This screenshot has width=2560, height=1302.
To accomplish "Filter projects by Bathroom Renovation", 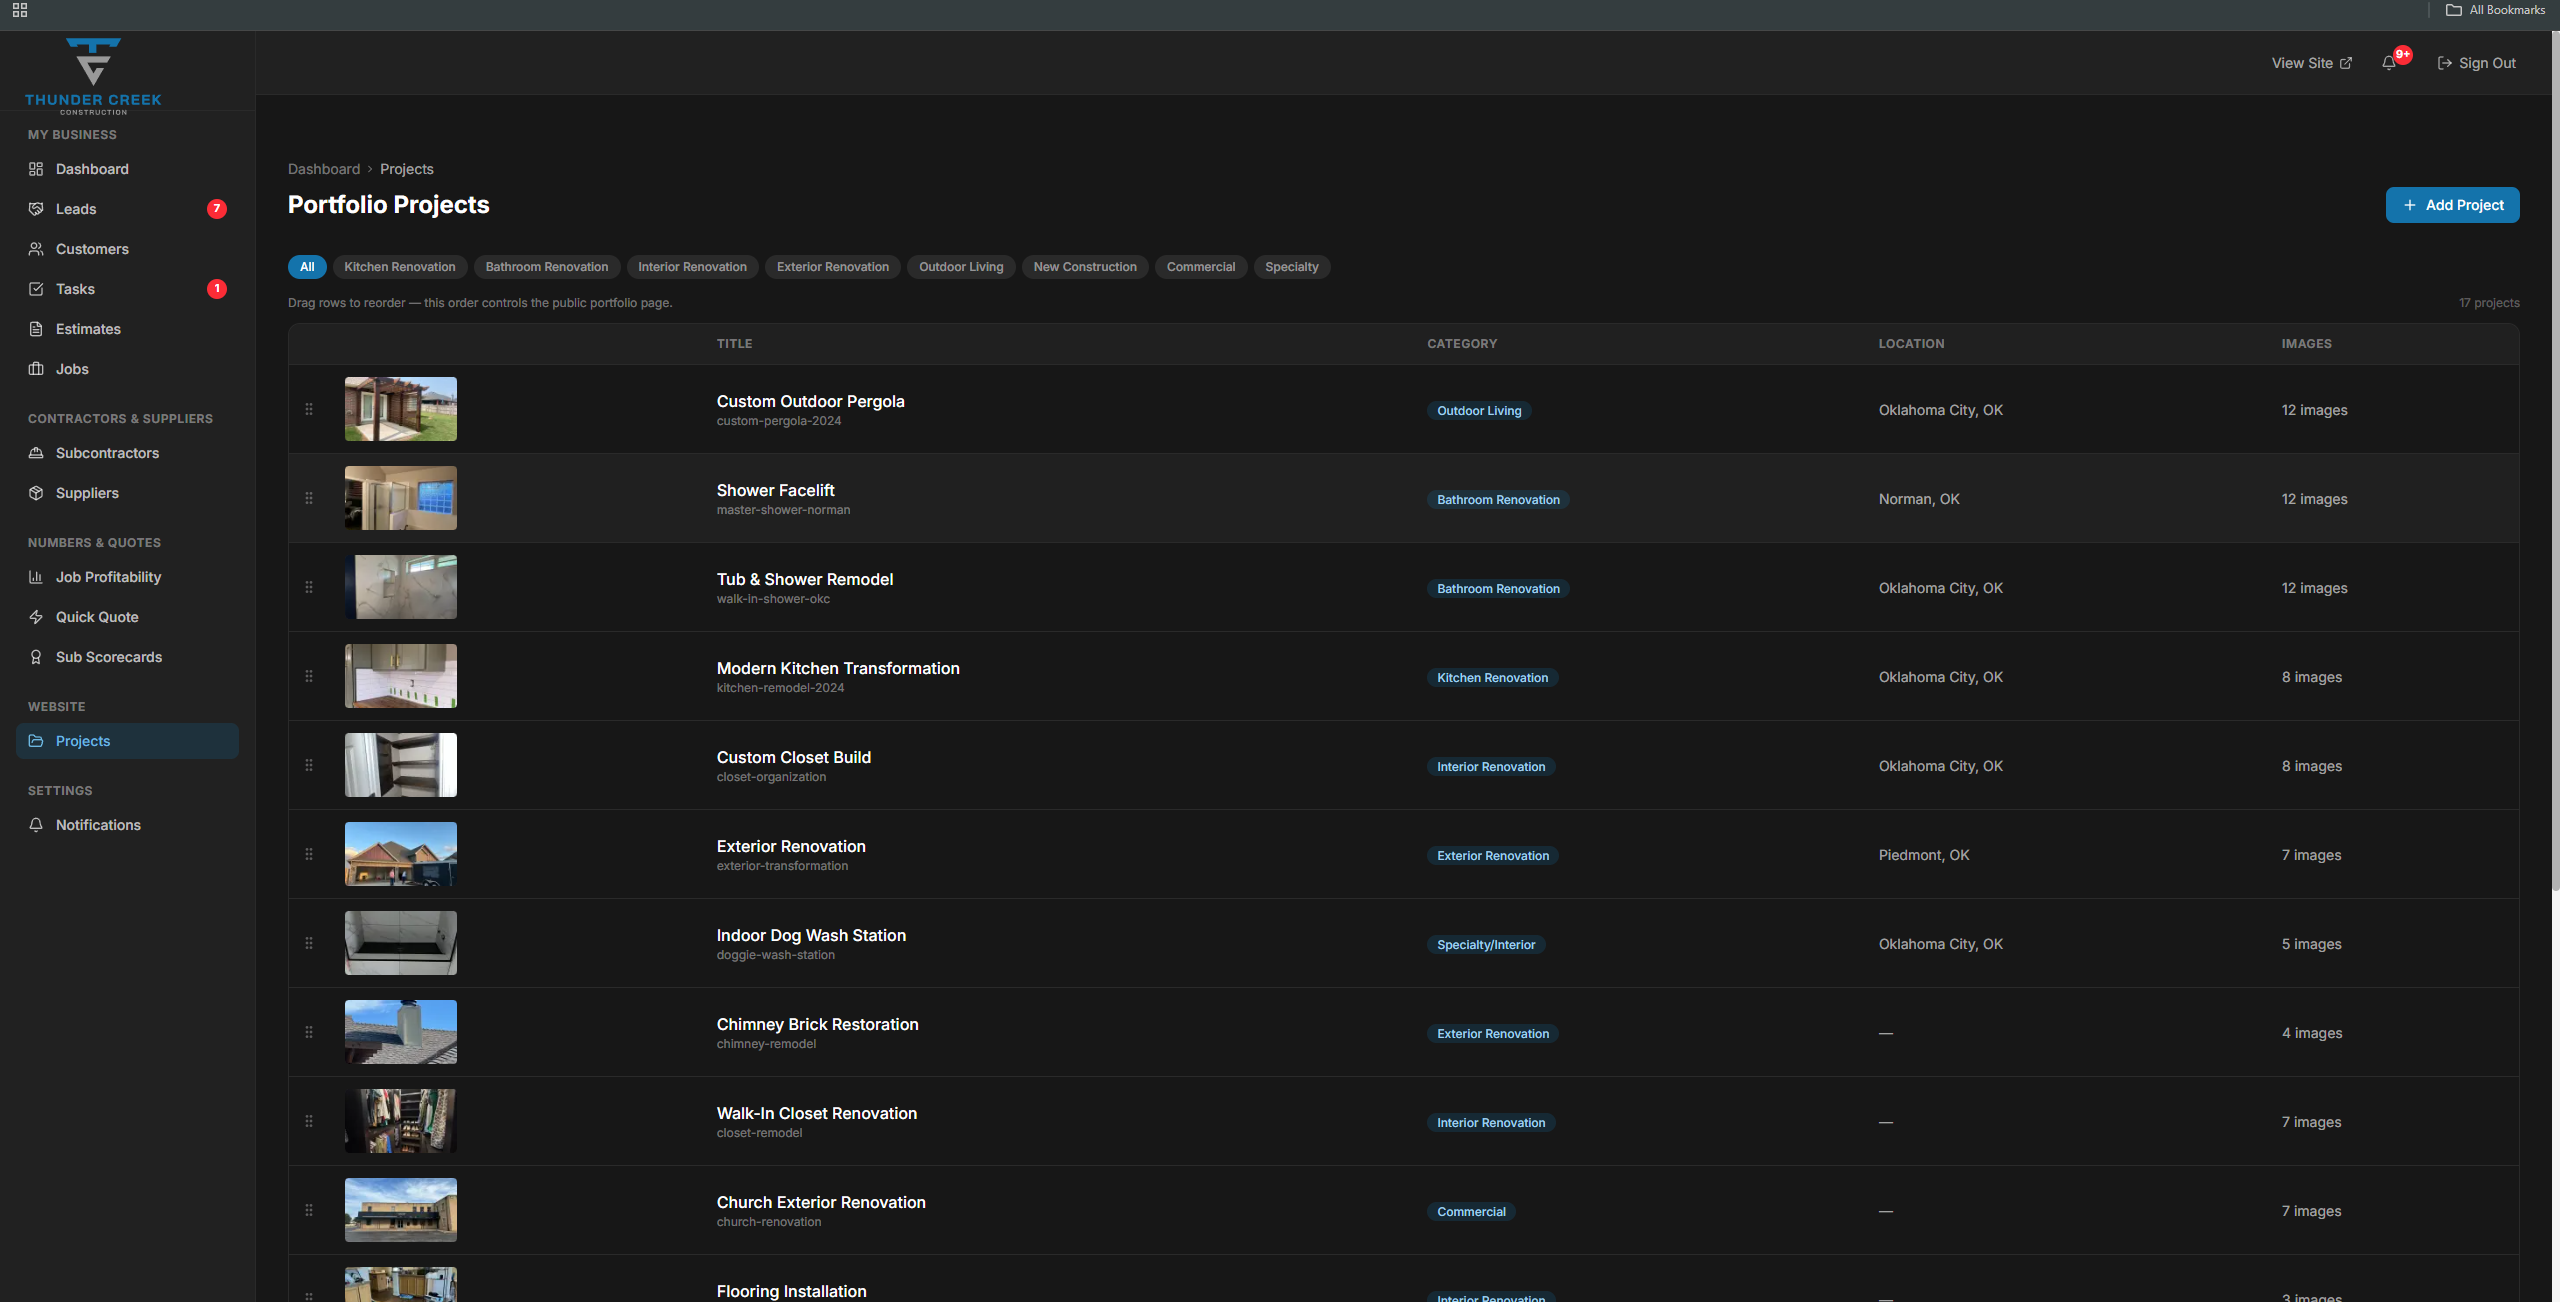I will pyautogui.click(x=547, y=267).
